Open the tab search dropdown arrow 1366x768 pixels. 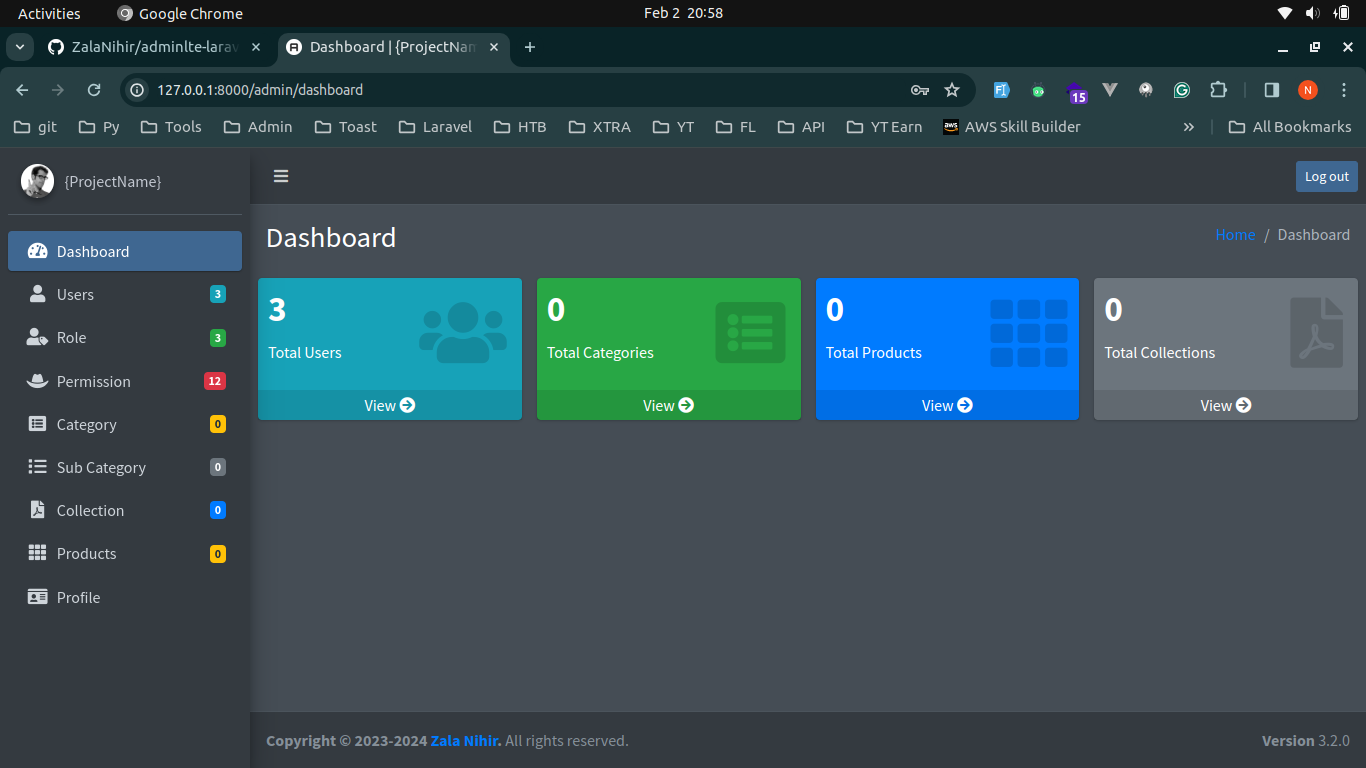point(19,47)
